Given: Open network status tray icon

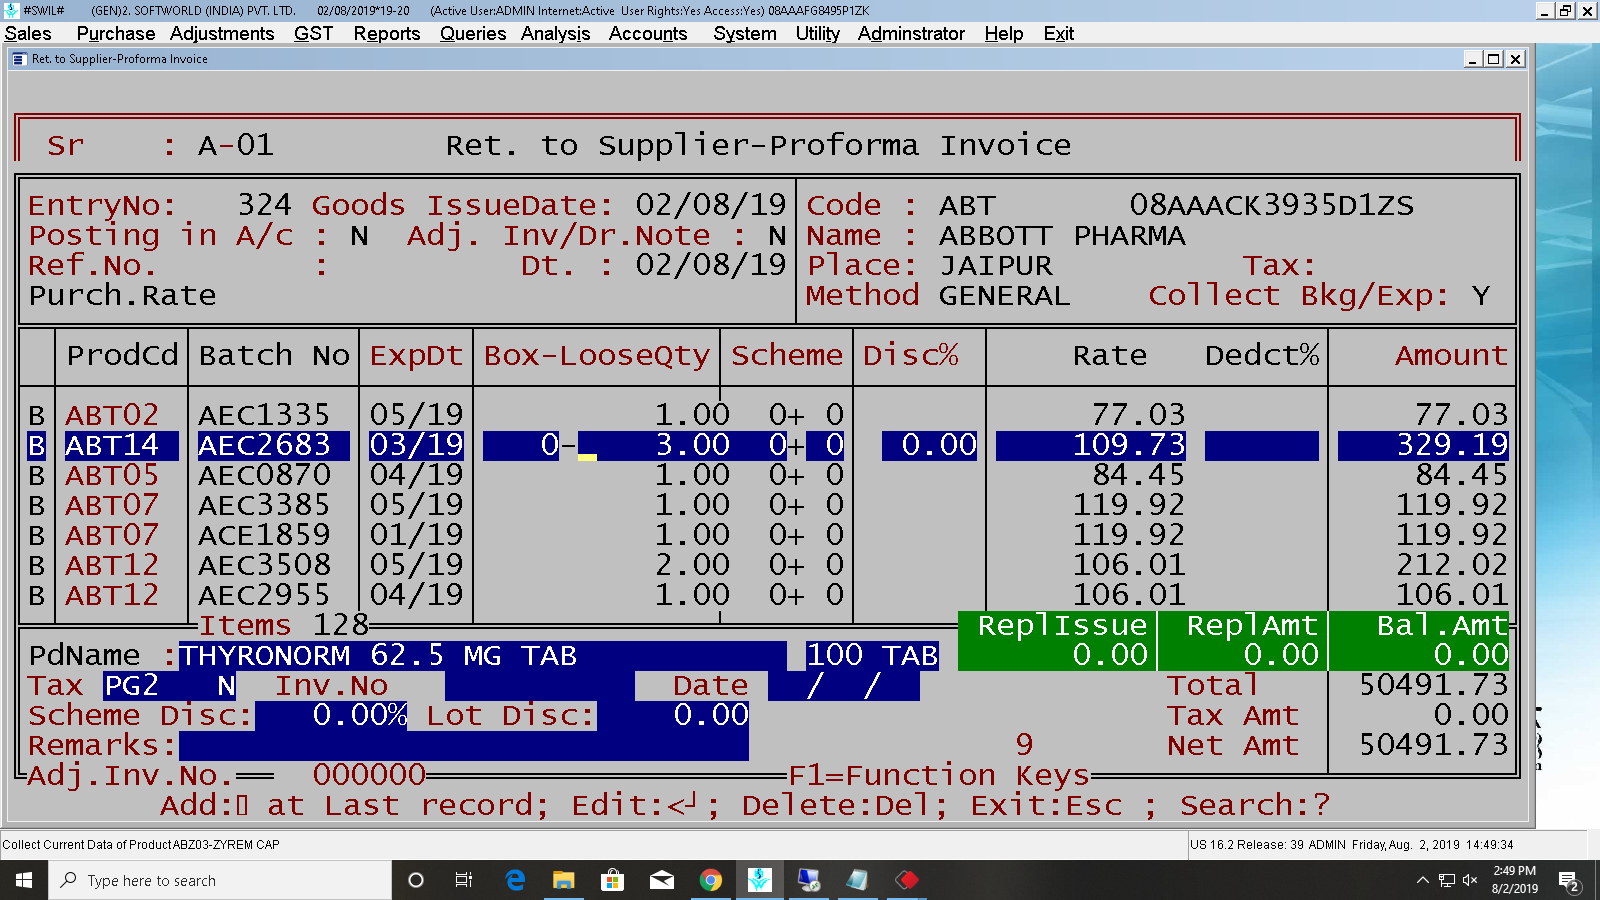Looking at the screenshot, I should pos(1447,880).
